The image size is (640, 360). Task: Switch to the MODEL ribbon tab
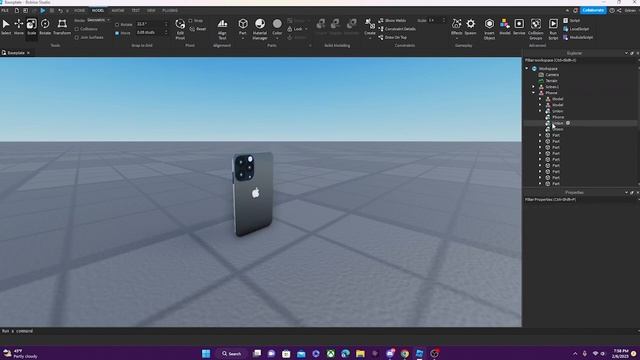[x=98, y=11]
